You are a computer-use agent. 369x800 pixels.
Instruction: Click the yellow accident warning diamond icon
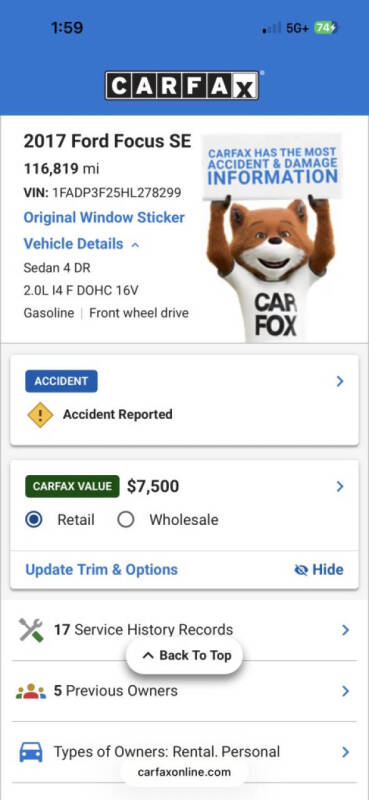[40, 414]
